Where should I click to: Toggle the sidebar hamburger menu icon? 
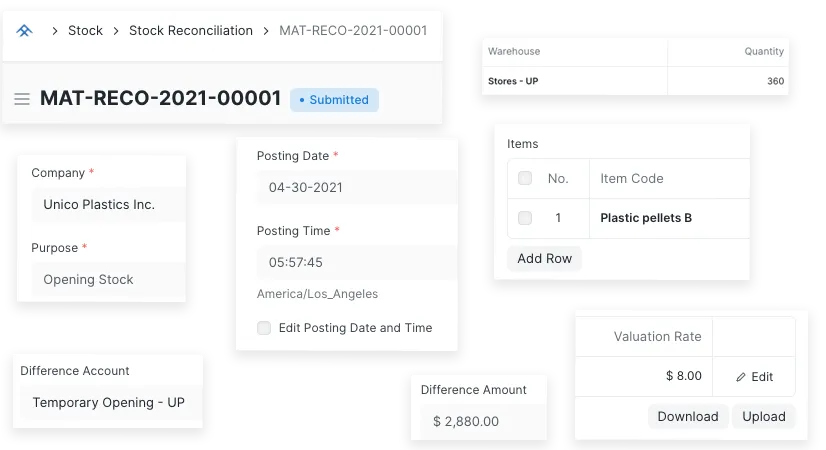22,99
